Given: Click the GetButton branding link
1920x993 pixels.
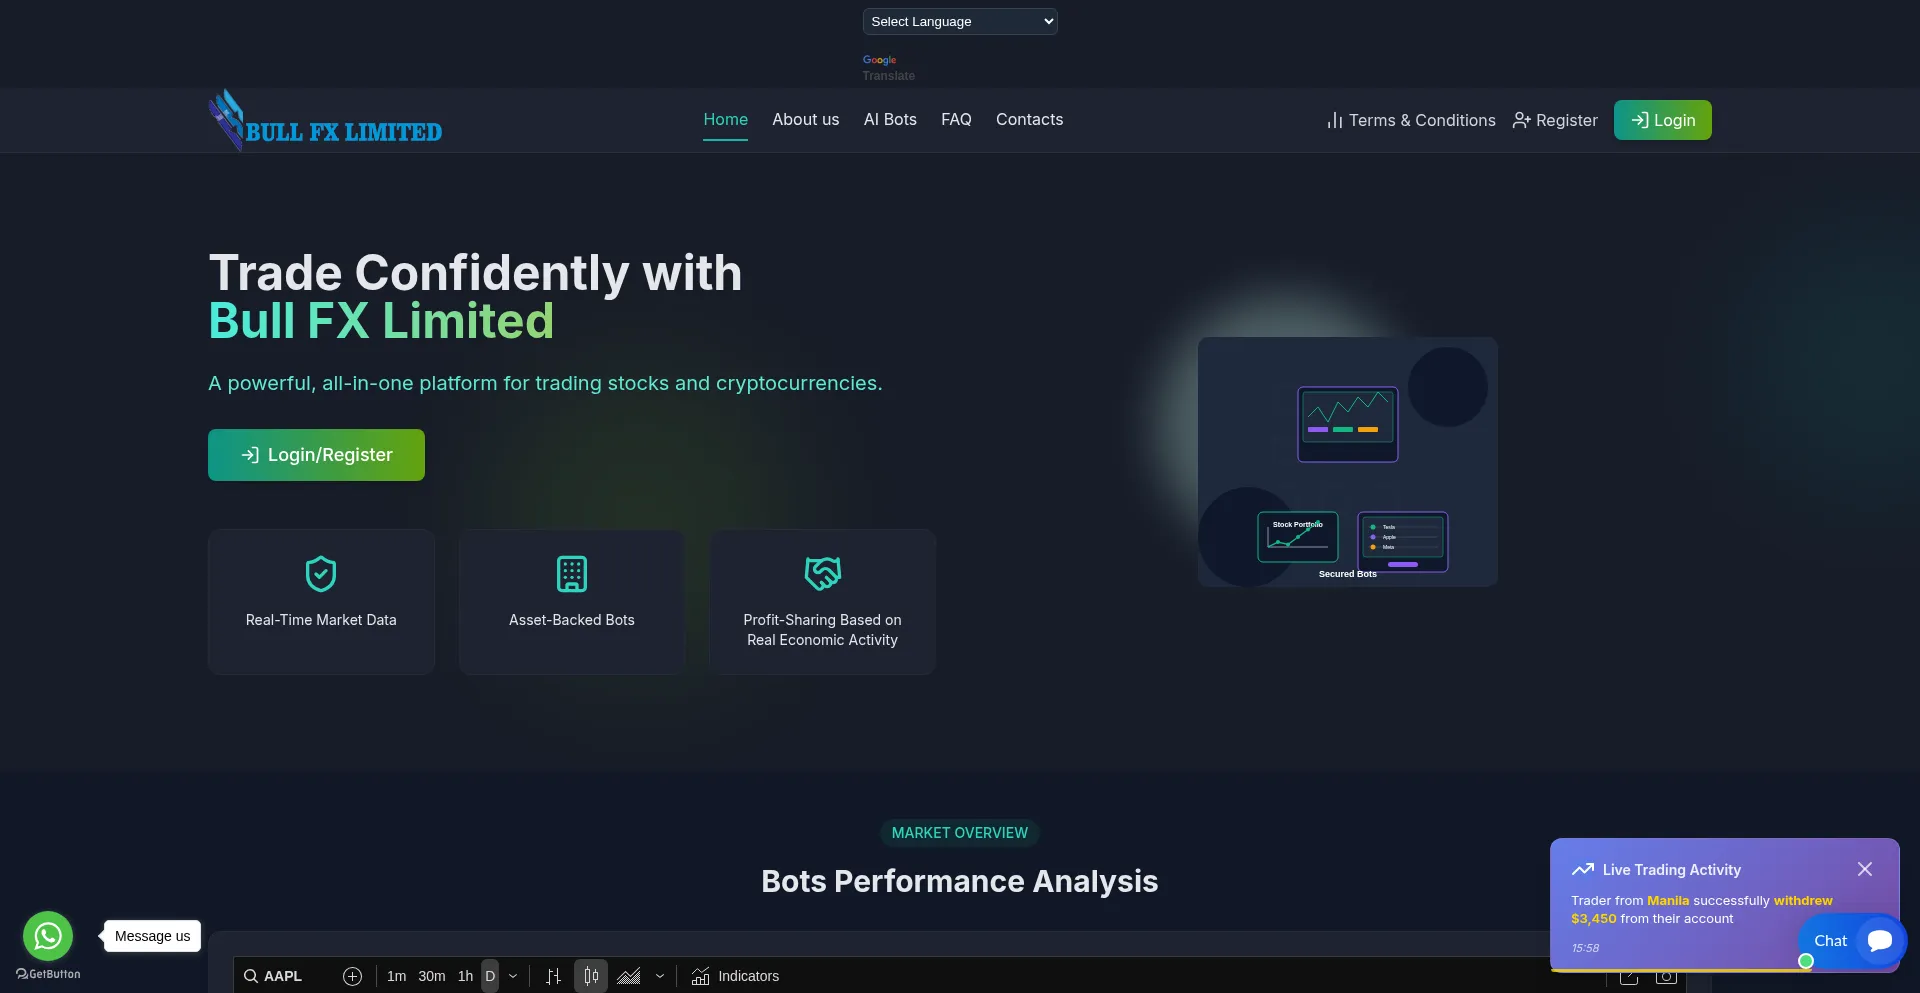Looking at the screenshot, I should (48, 974).
